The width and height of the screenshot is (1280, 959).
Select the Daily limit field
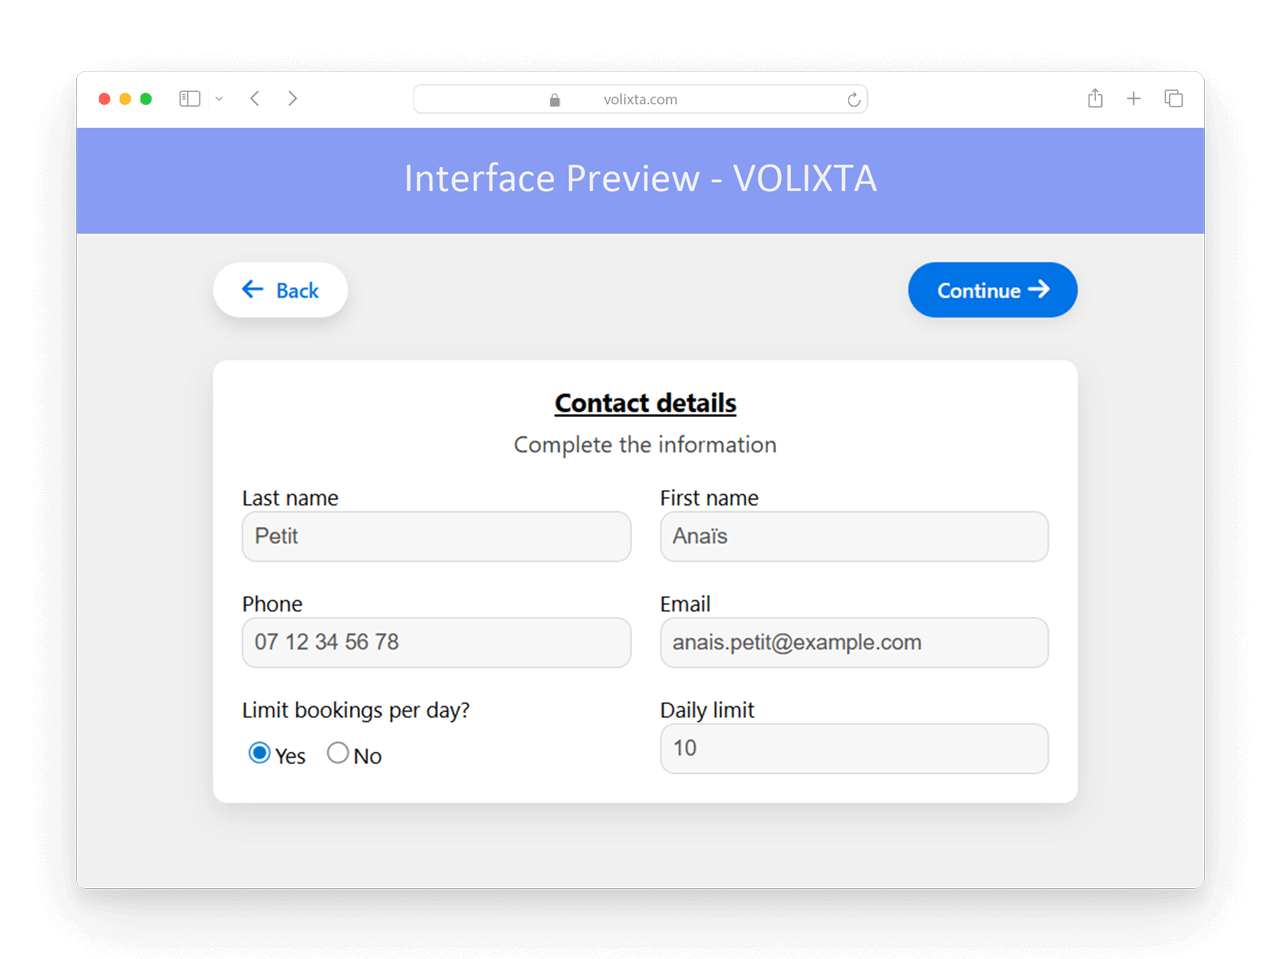(x=854, y=749)
